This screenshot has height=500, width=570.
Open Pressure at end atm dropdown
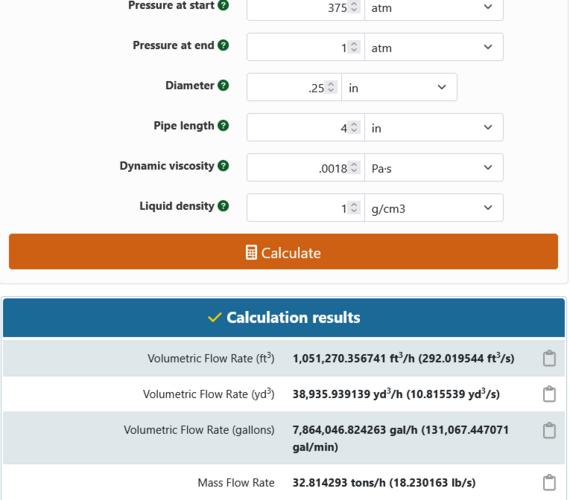[434, 47]
